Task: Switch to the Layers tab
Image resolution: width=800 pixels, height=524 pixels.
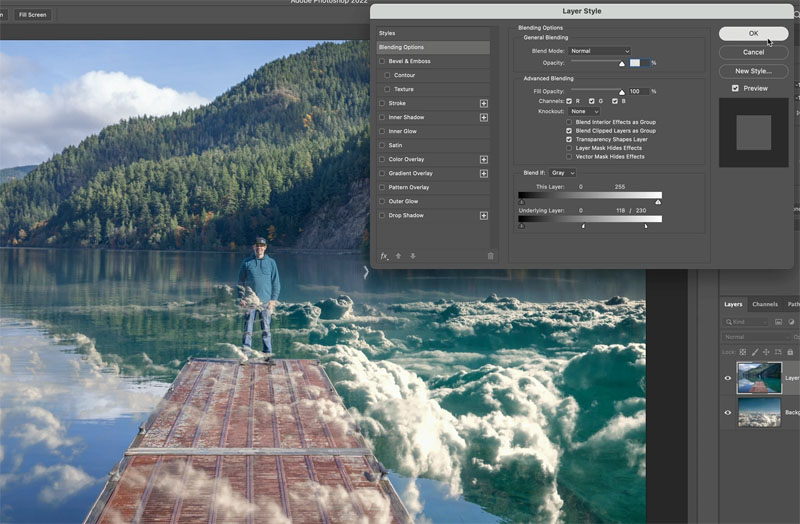Action: point(733,304)
